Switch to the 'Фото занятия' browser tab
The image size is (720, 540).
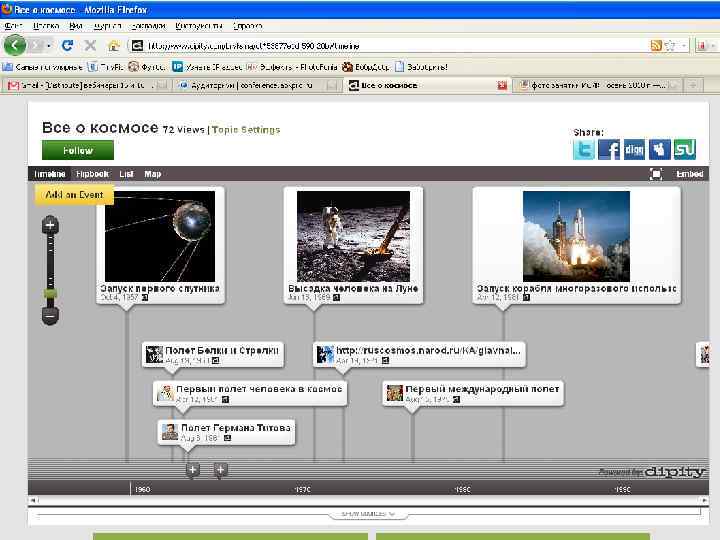598,85
